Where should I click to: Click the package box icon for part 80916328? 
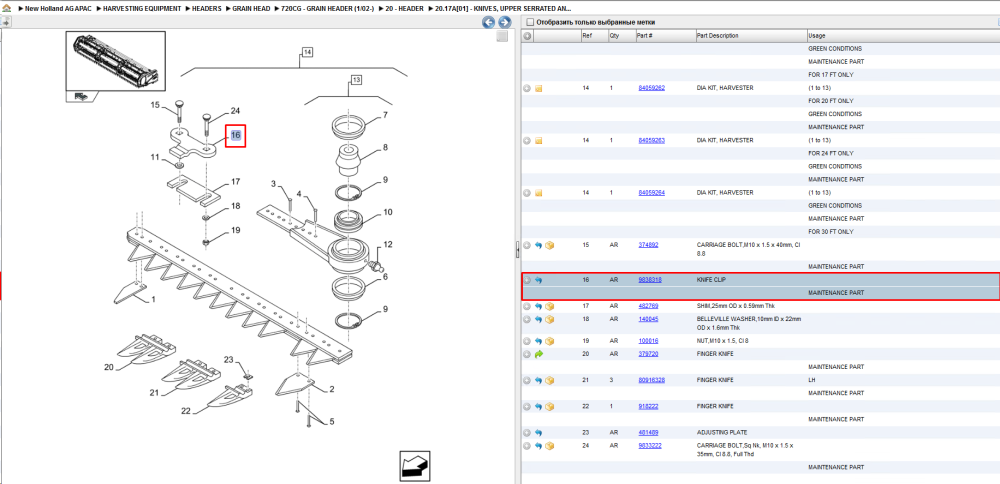coord(549,380)
